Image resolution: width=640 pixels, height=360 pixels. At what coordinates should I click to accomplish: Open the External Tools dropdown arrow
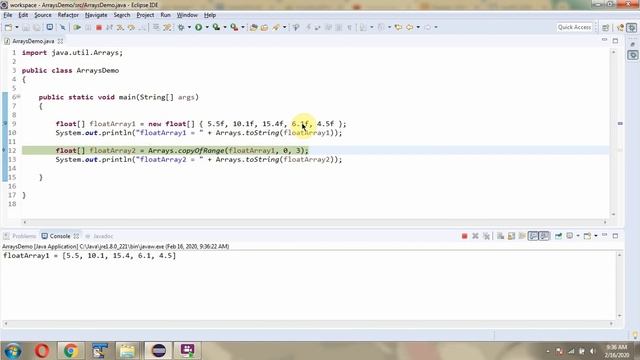click(x=243, y=27)
